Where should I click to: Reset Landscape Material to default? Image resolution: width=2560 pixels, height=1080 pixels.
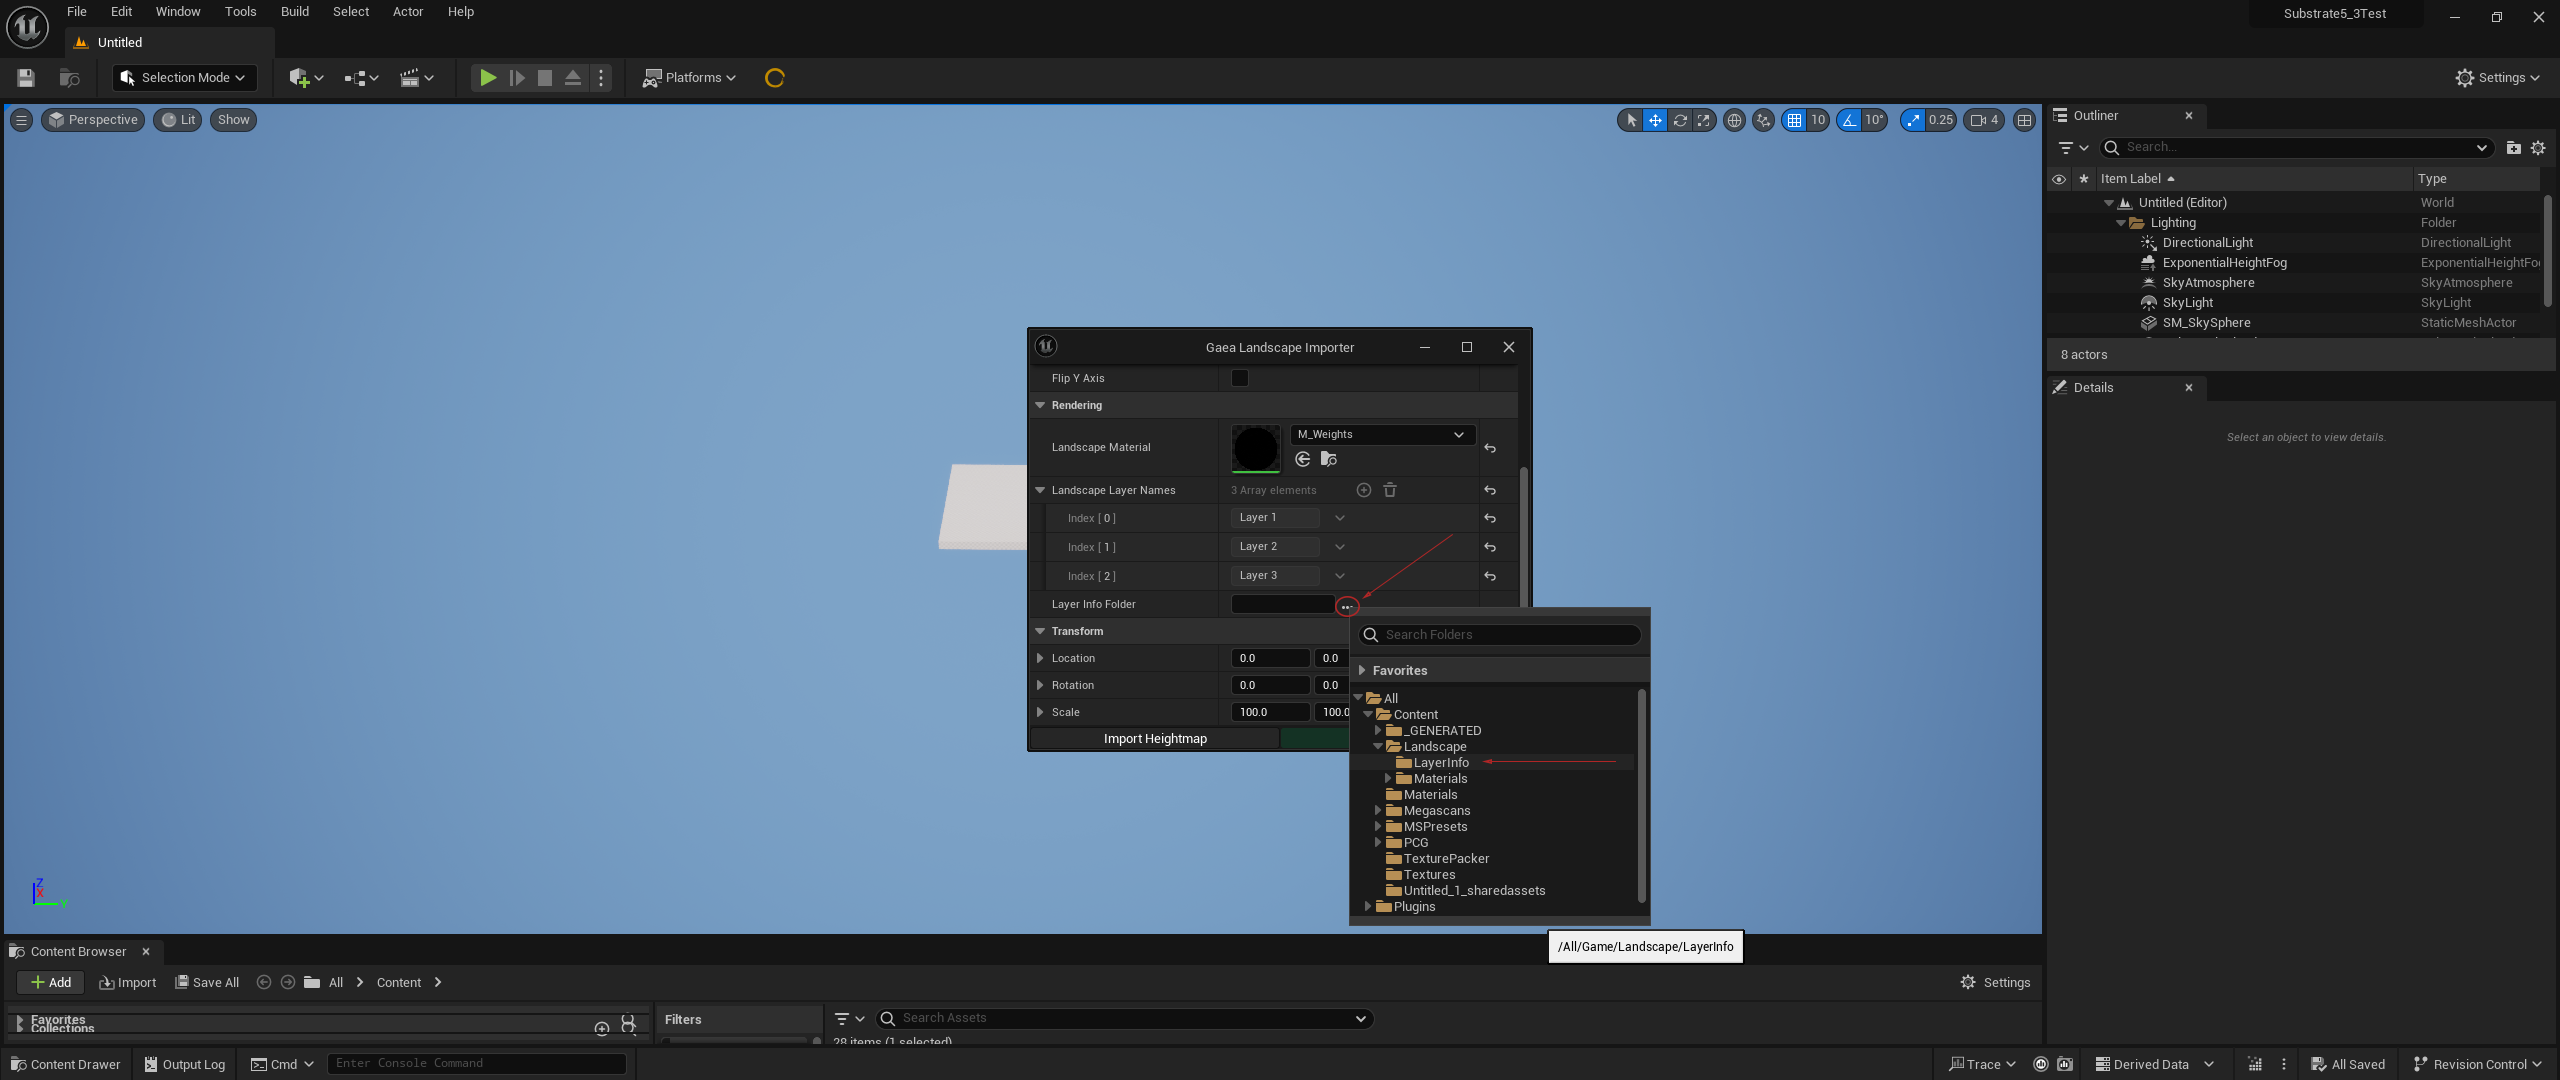point(1490,448)
